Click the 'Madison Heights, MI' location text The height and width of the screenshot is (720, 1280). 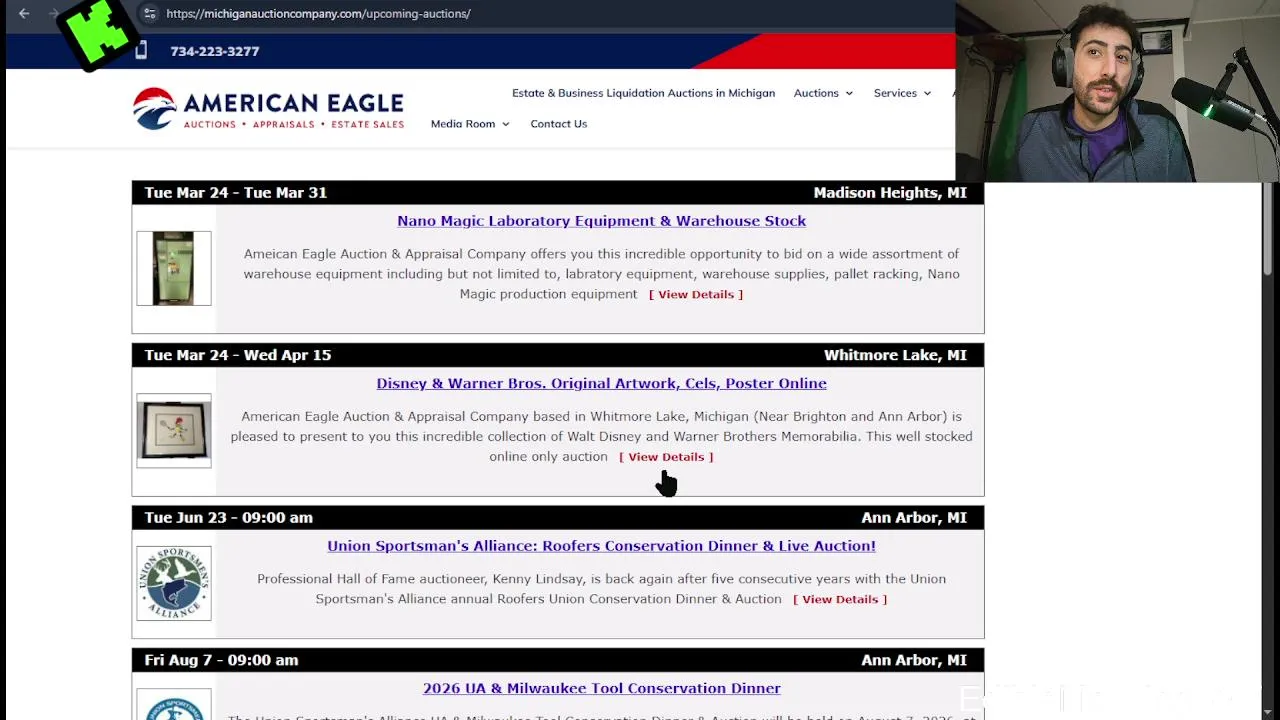(890, 192)
